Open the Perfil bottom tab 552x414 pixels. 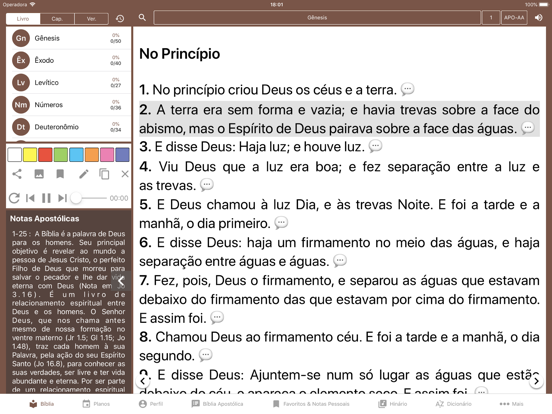[x=151, y=404]
